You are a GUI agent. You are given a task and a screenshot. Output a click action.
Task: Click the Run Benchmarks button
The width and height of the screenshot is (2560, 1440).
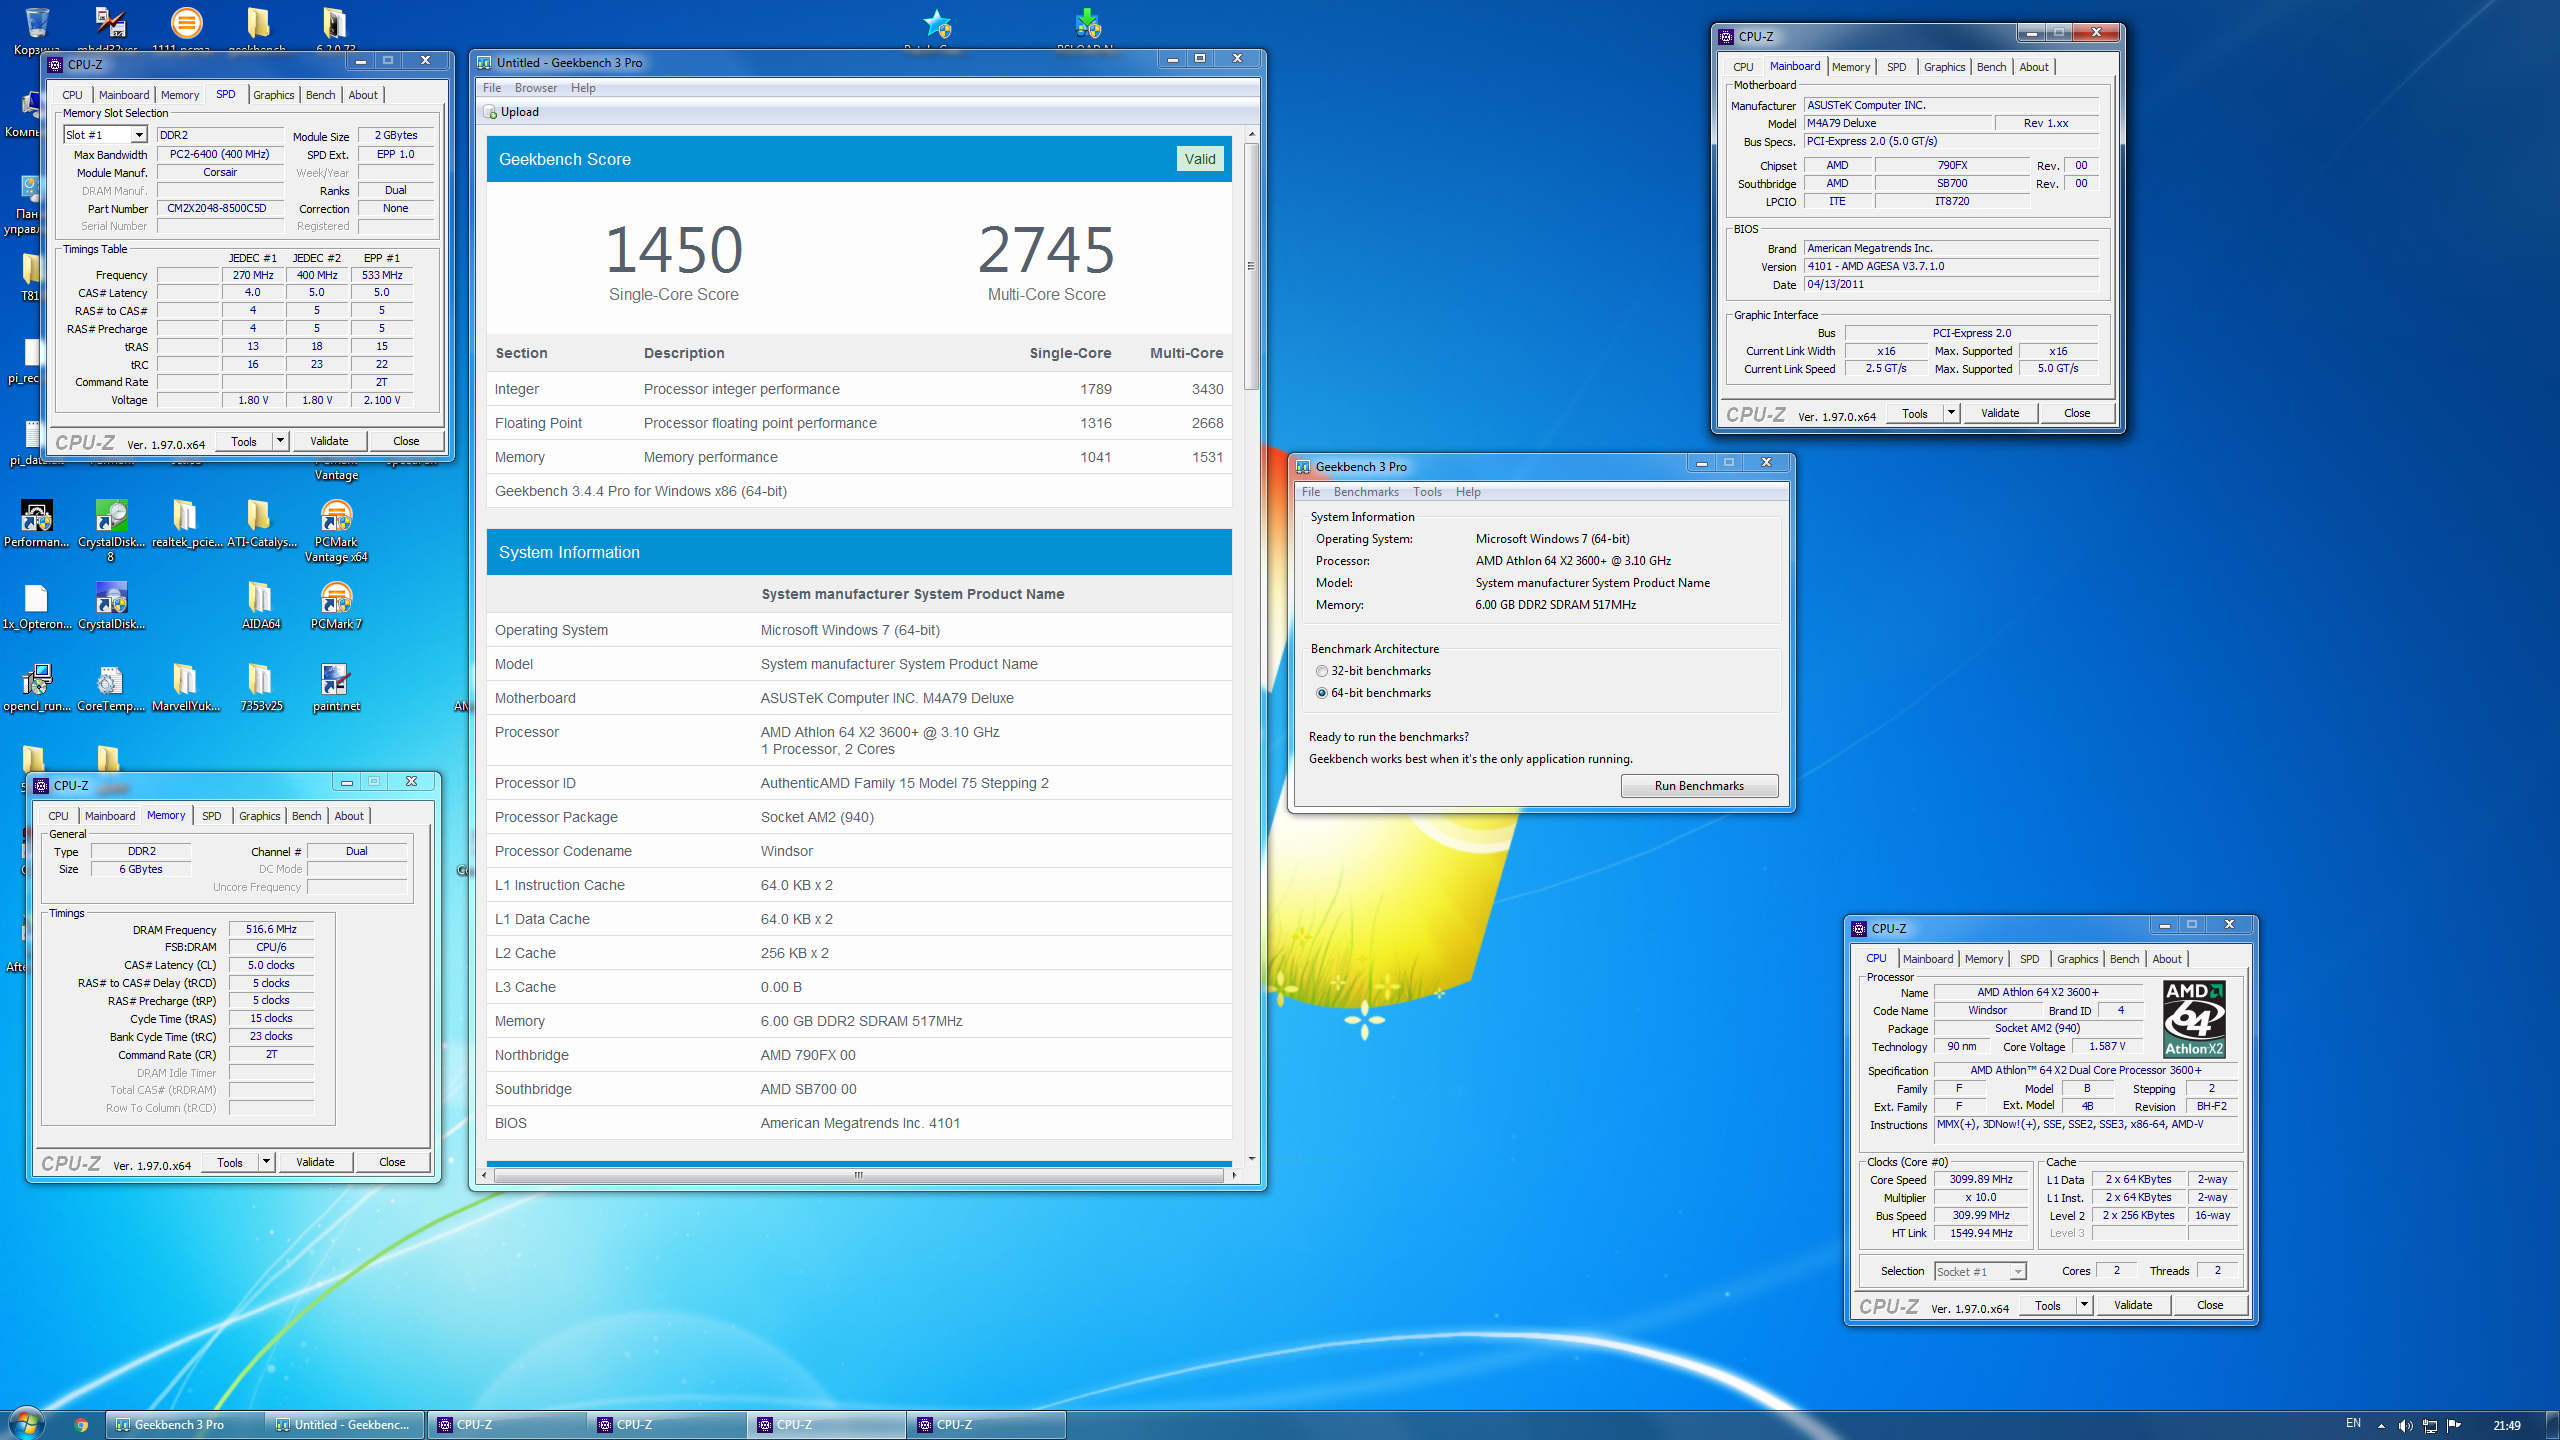tap(1699, 786)
